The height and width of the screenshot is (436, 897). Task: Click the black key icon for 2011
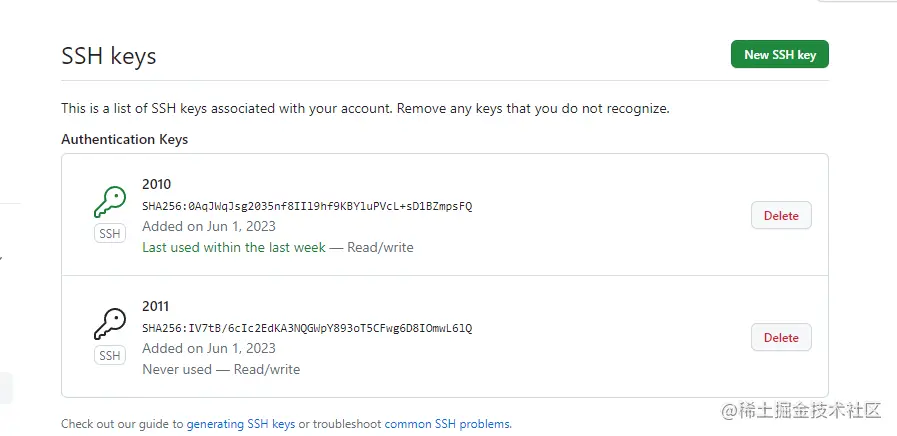click(109, 325)
